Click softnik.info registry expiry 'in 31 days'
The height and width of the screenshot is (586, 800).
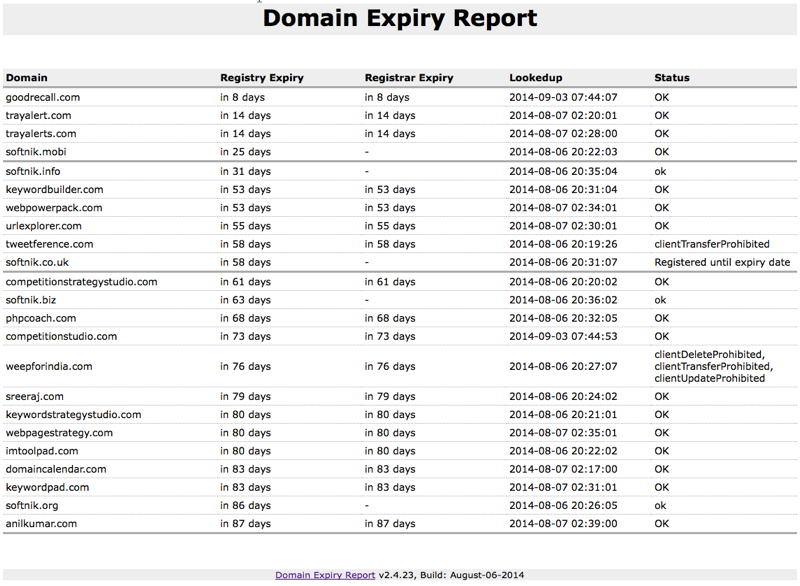[x=245, y=171]
